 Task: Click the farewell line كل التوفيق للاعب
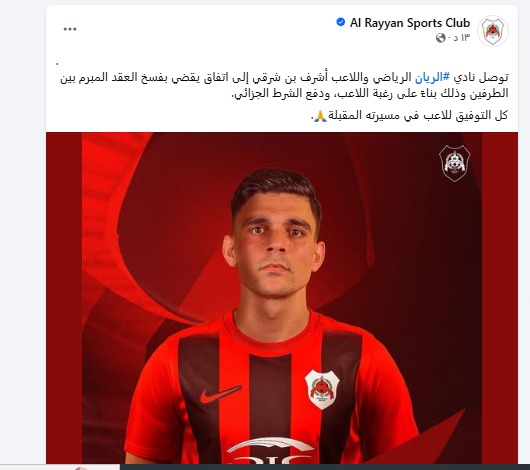pyautogui.click(x=409, y=116)
